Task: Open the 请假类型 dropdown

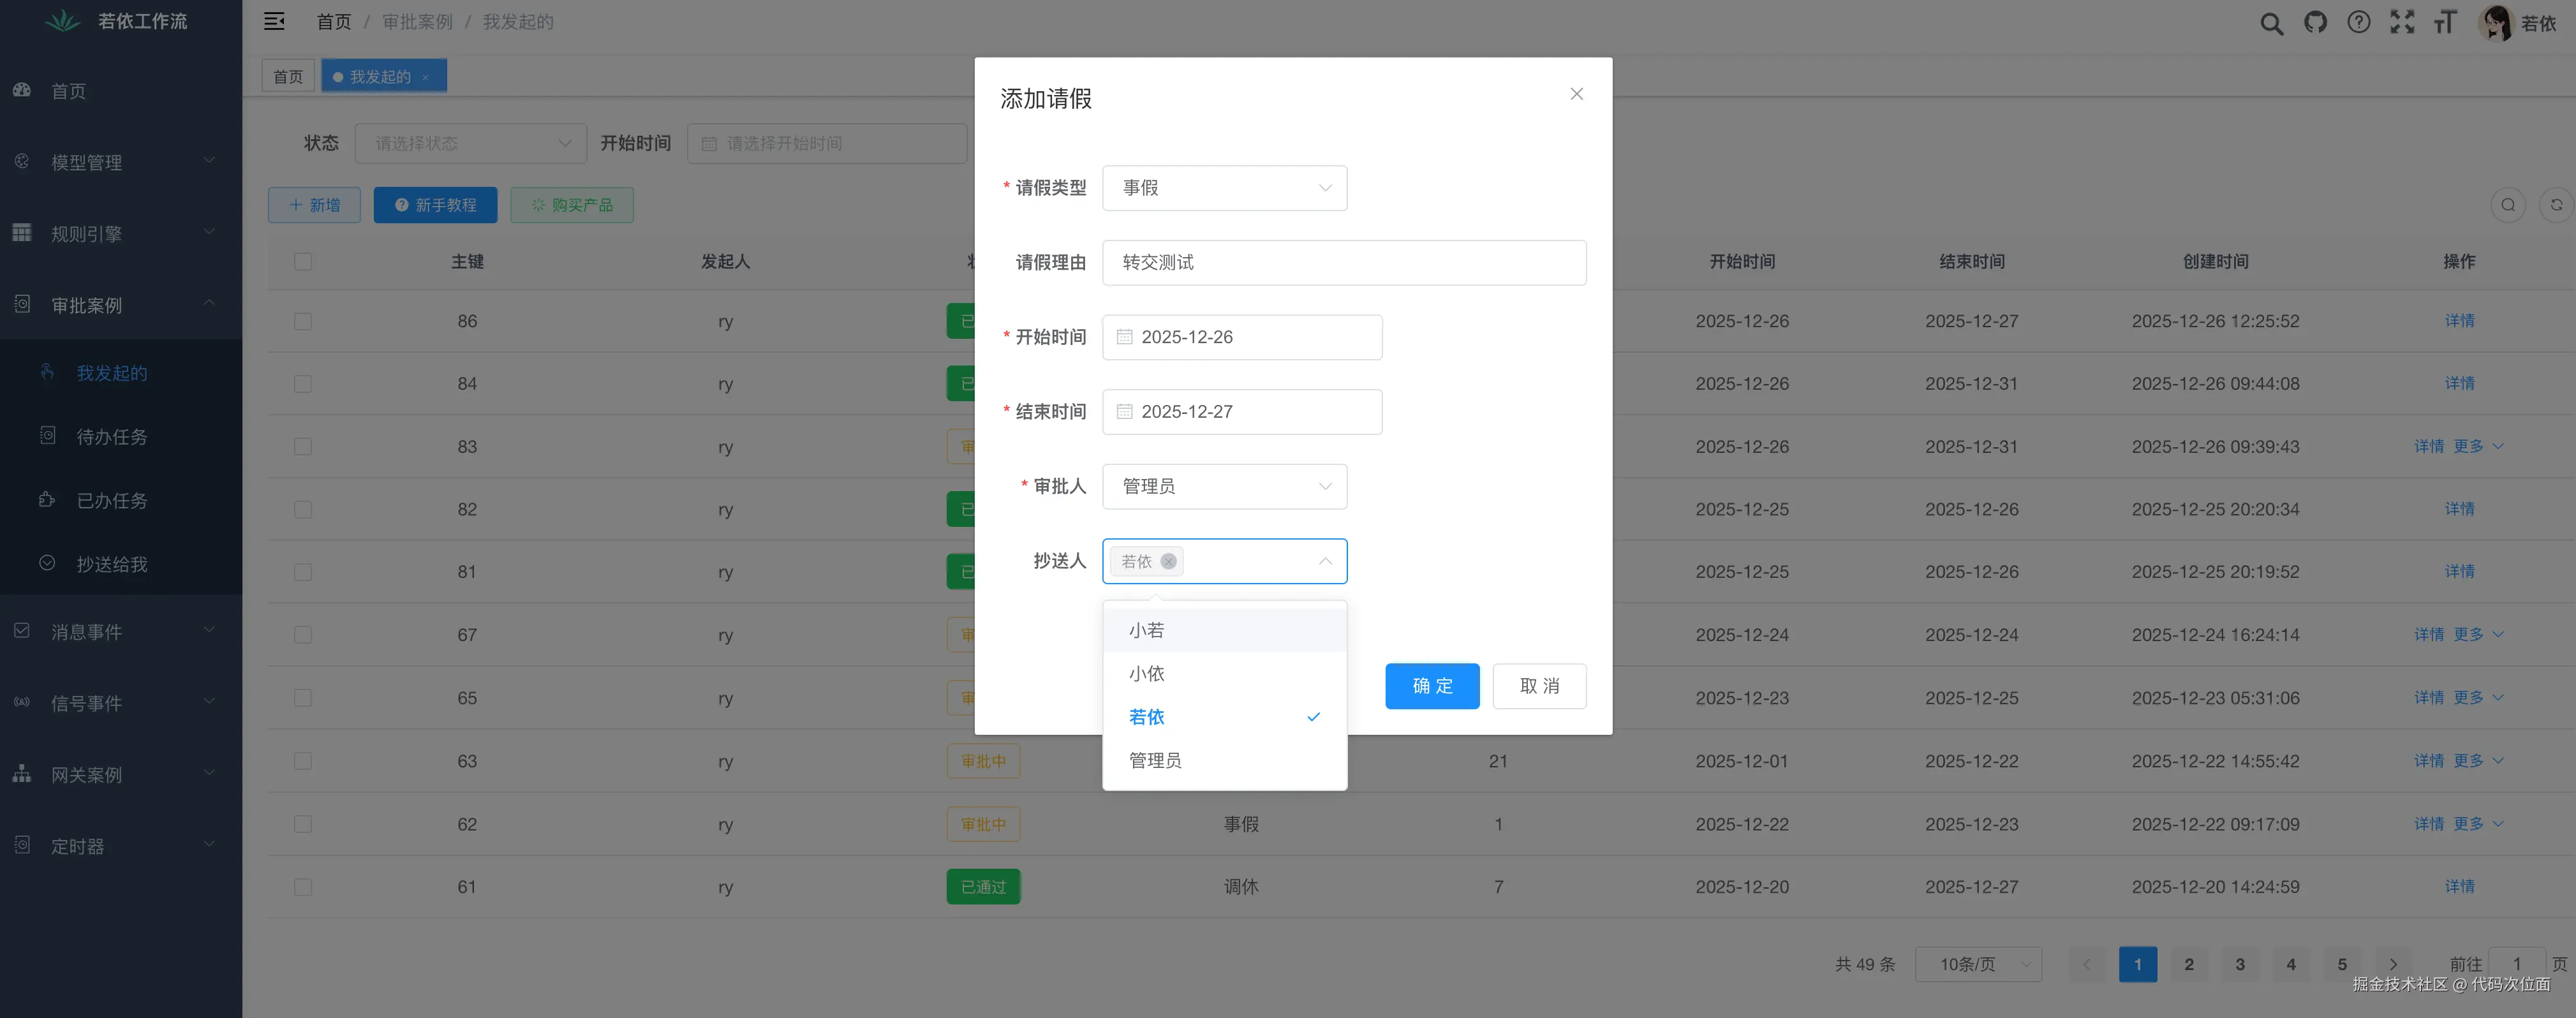Action: tap(1224, 188)
